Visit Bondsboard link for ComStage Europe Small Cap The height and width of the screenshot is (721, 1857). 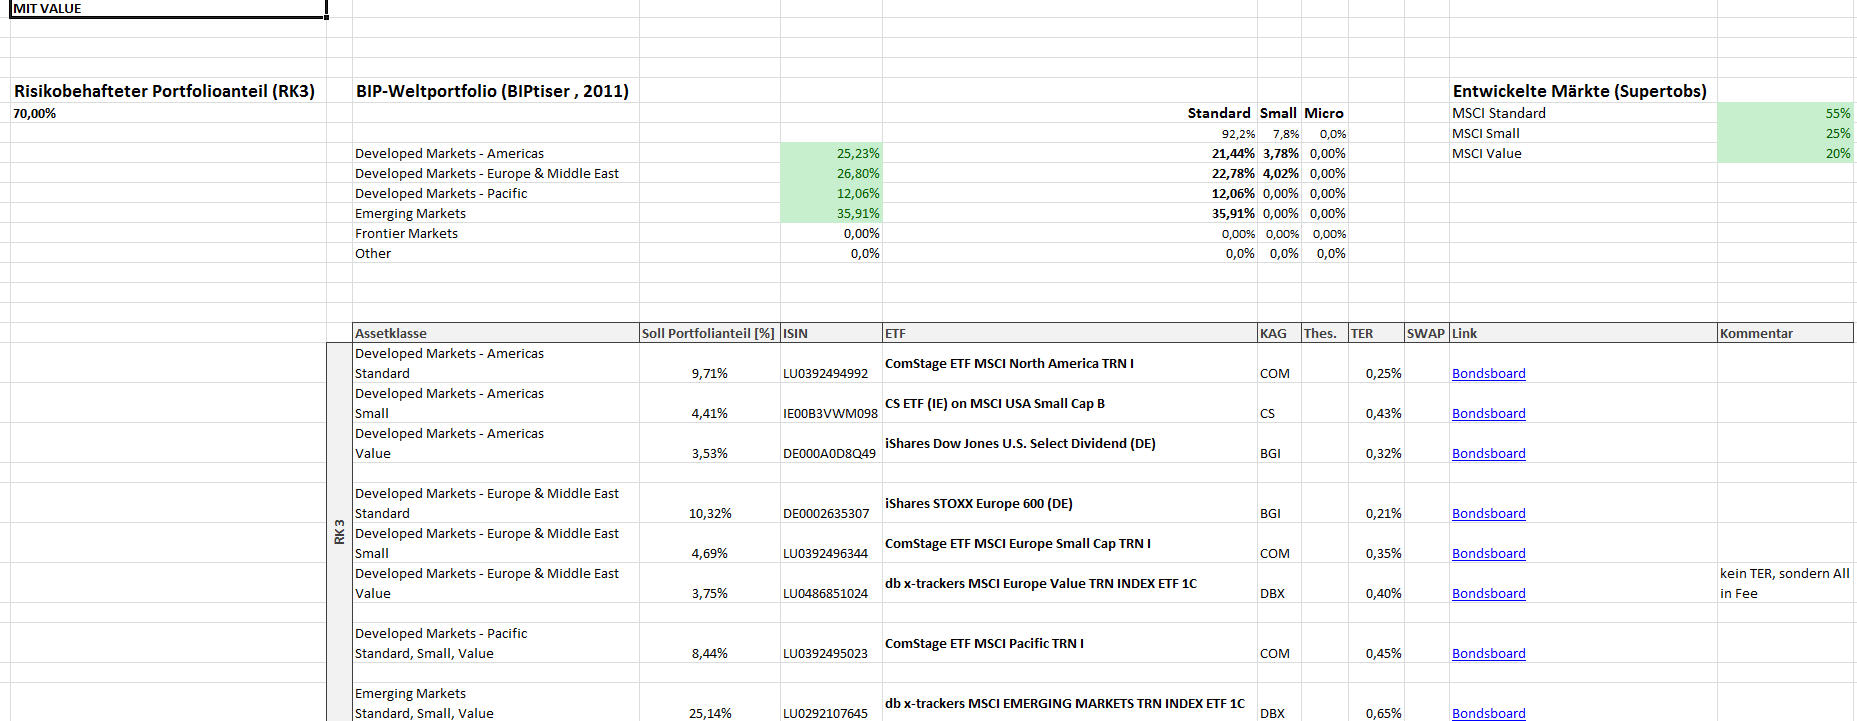[x=1488, y=553]
